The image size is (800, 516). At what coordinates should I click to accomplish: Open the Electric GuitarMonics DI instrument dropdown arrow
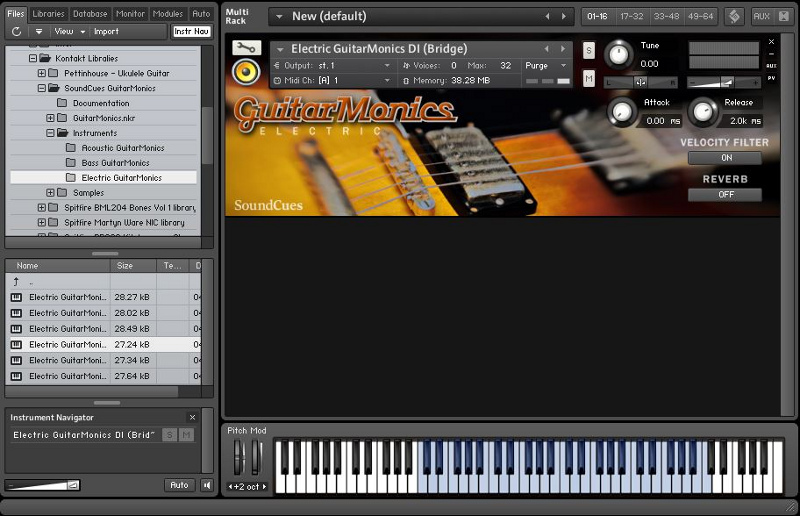tap(280, 50)
